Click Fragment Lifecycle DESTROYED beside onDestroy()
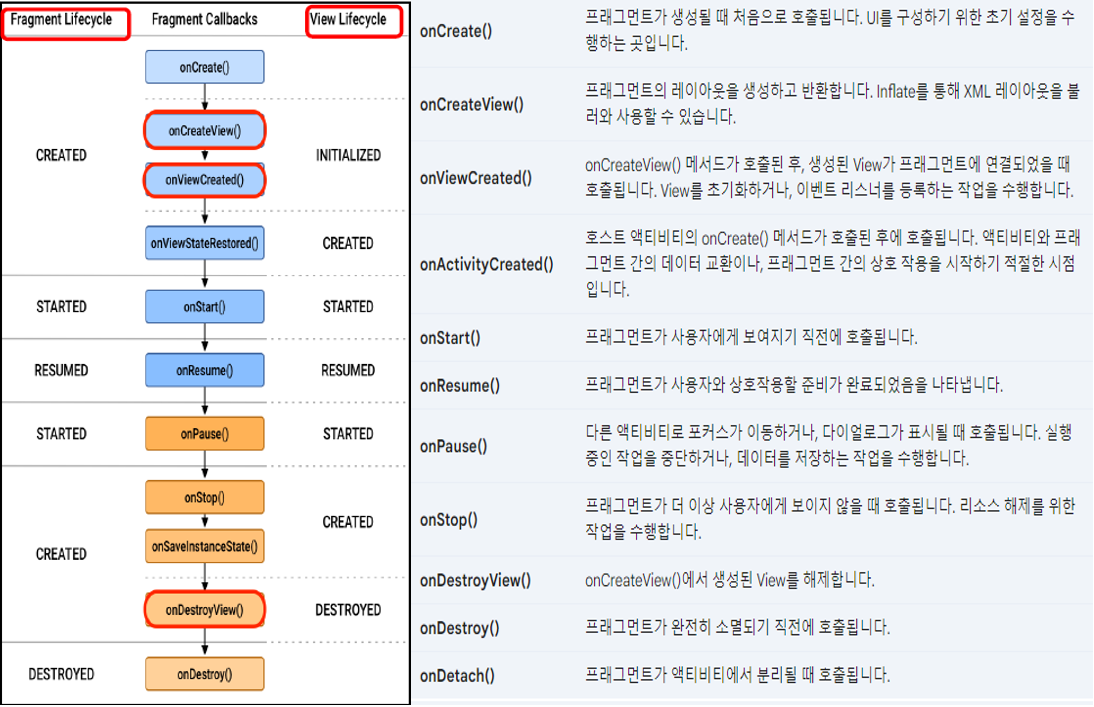This screenshot has width=1094, height=707. coord(61,674)
